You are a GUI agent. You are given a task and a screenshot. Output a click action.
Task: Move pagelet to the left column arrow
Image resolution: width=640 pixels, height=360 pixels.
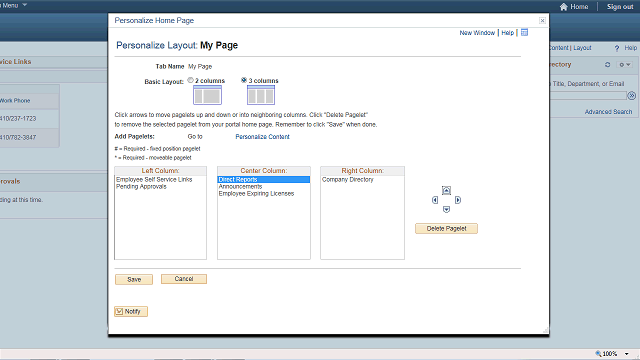(x=435, y=200)
